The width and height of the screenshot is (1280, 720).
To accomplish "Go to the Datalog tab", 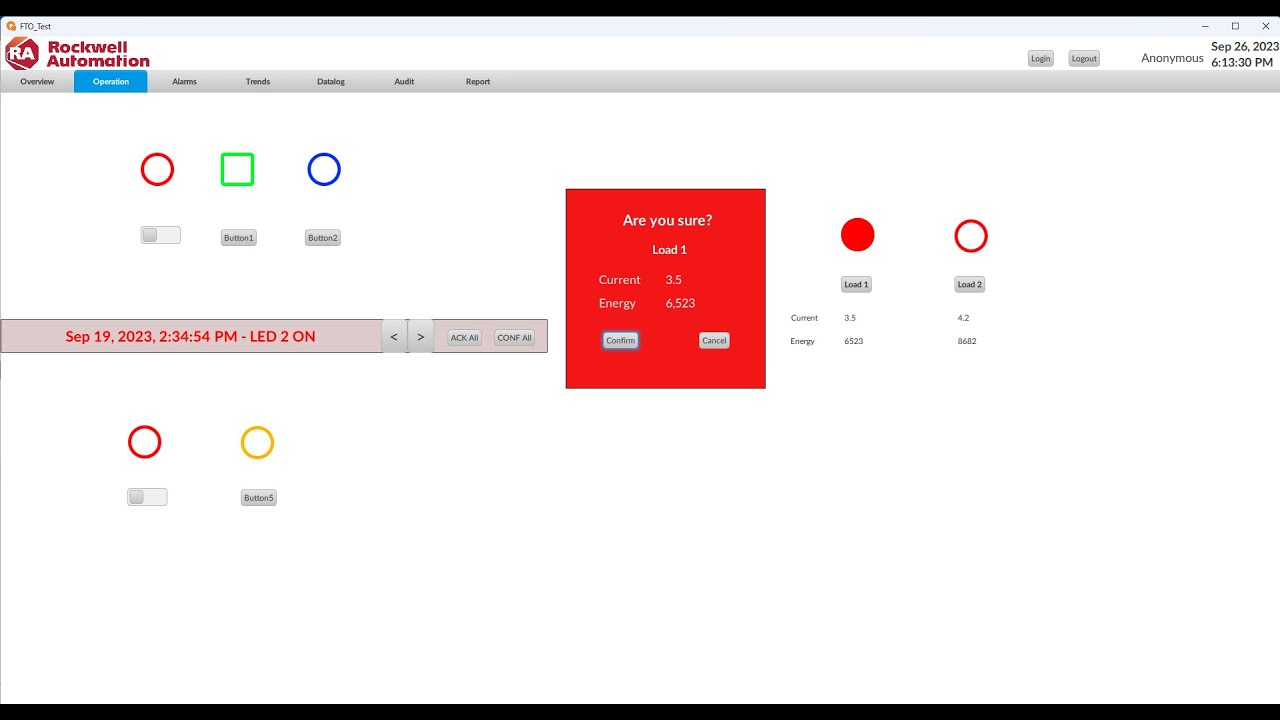I will click(331, 81).
